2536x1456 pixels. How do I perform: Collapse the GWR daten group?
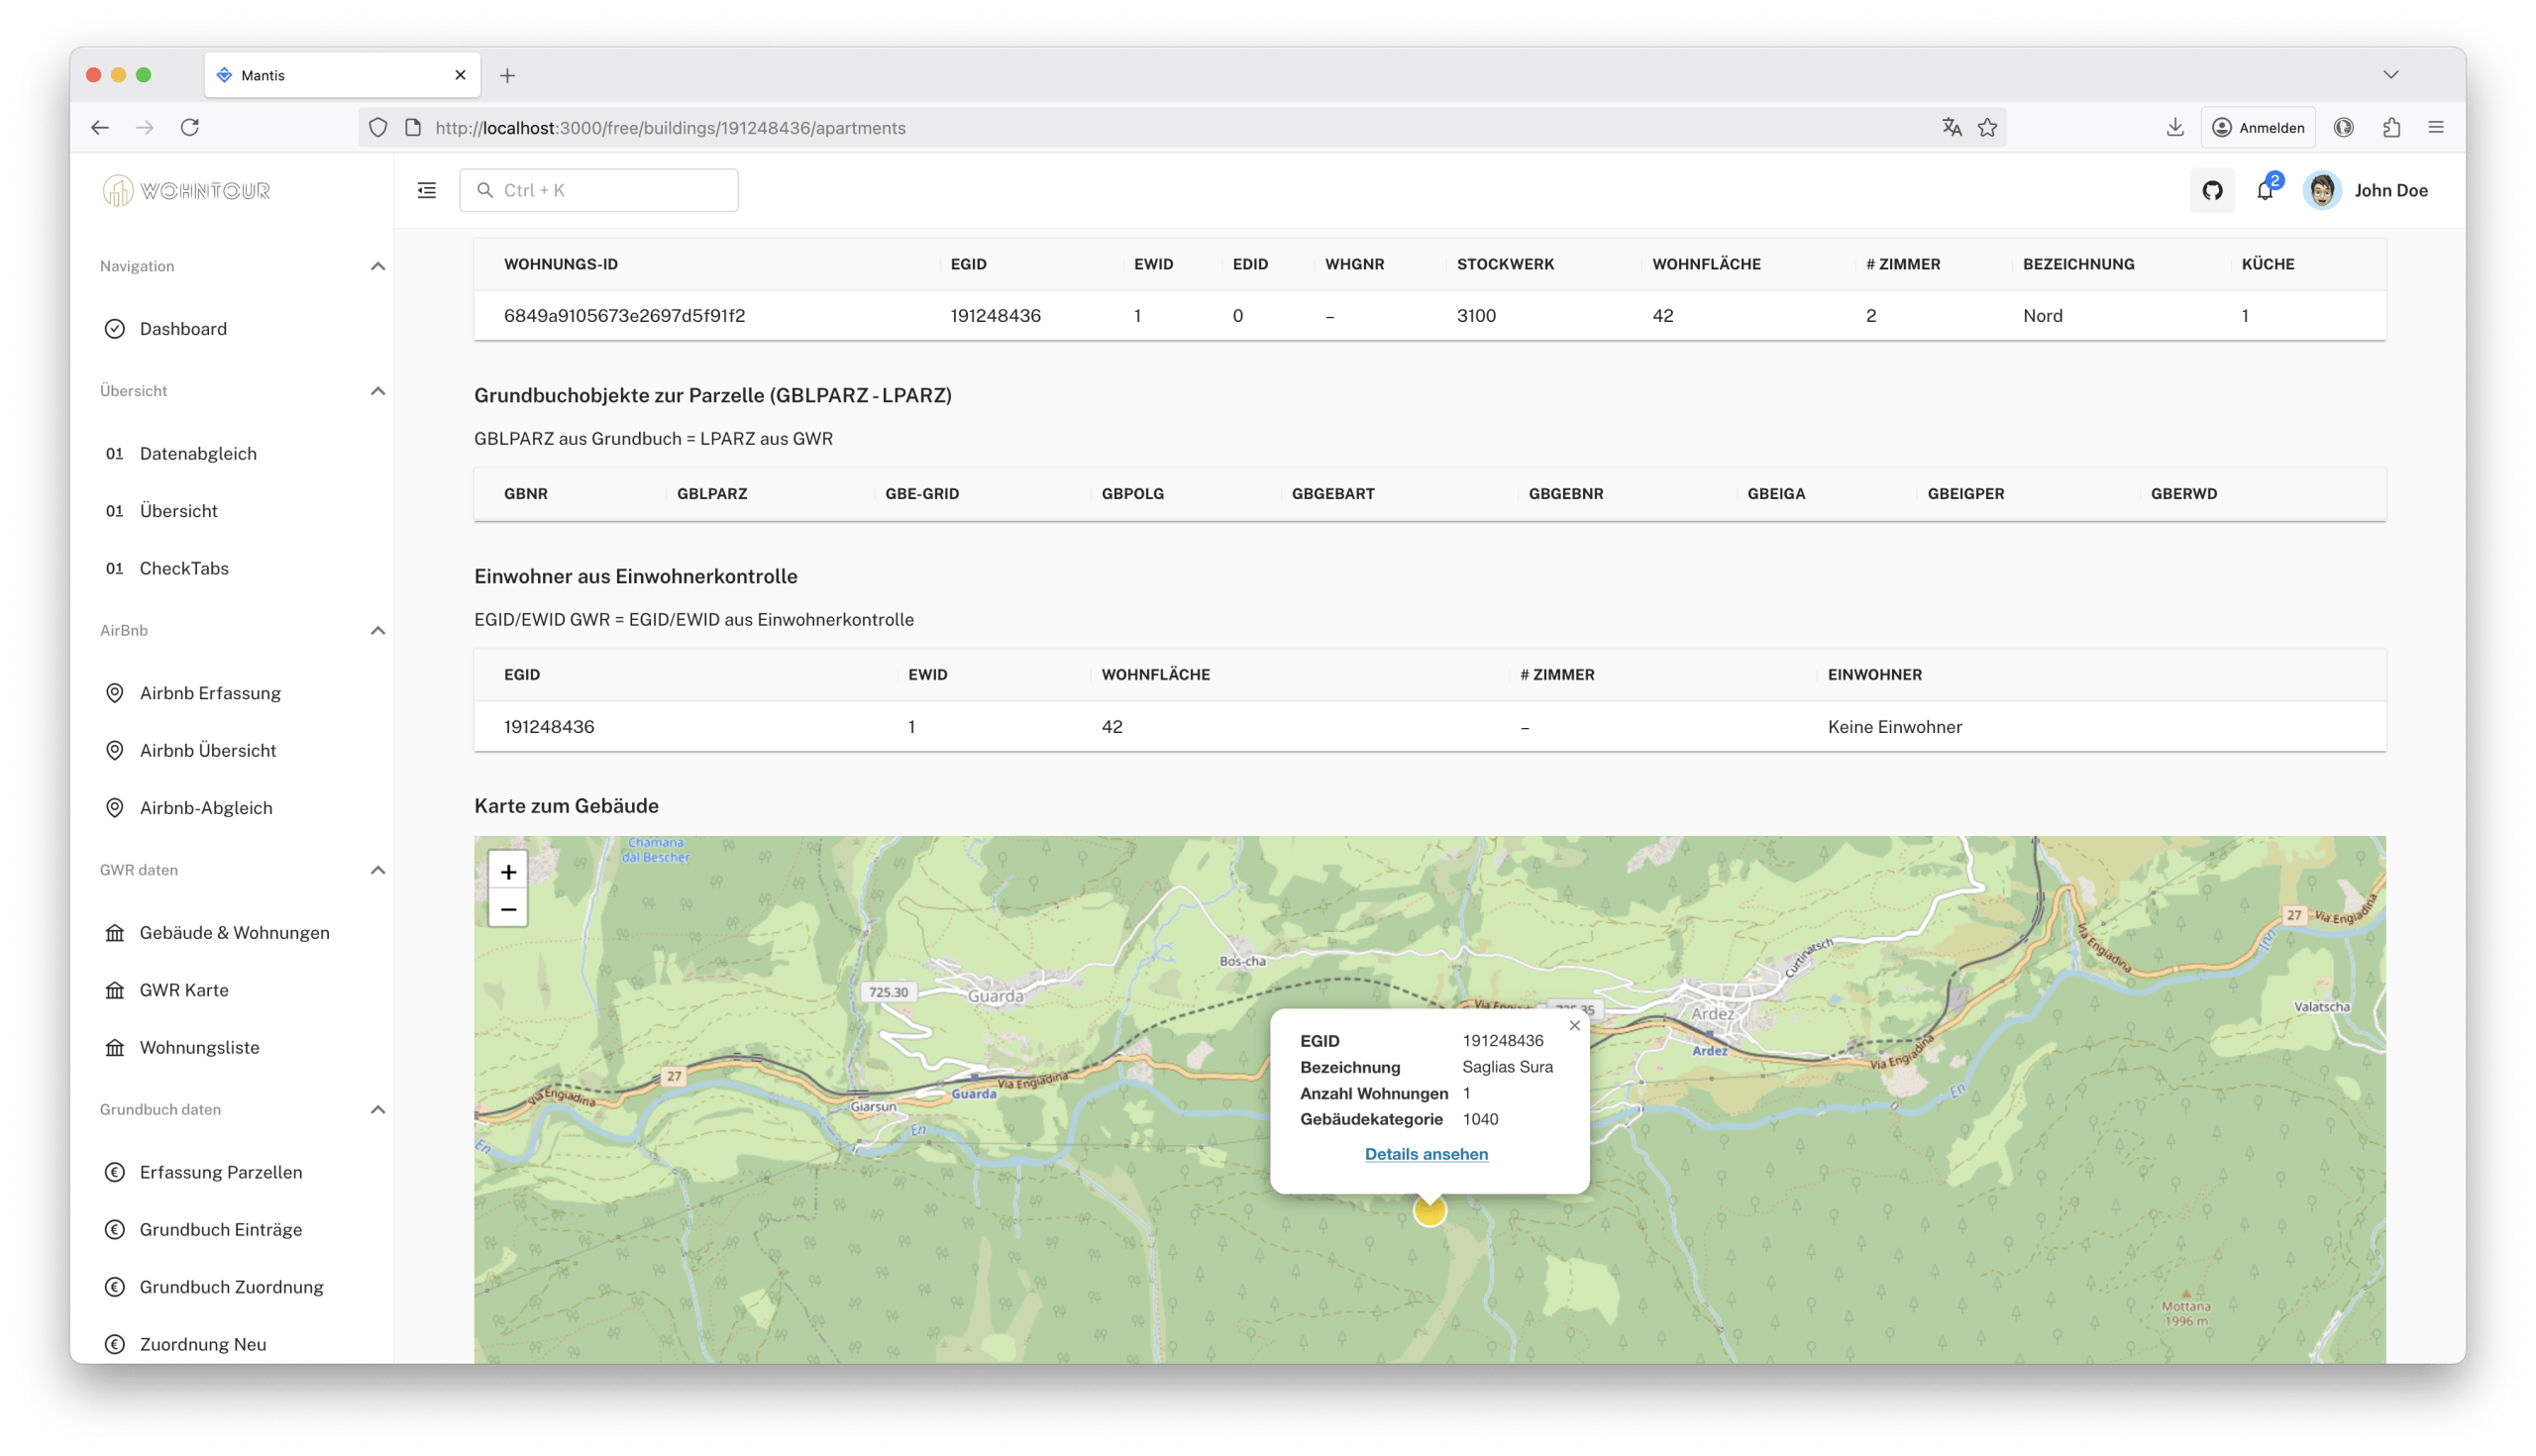tap(377, 870)
